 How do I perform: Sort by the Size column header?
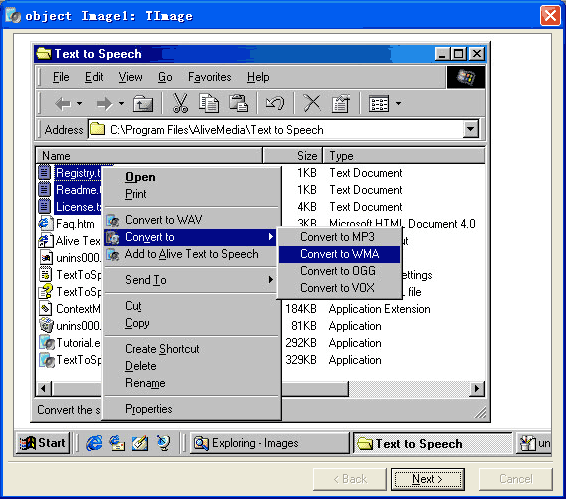(292, 156)
